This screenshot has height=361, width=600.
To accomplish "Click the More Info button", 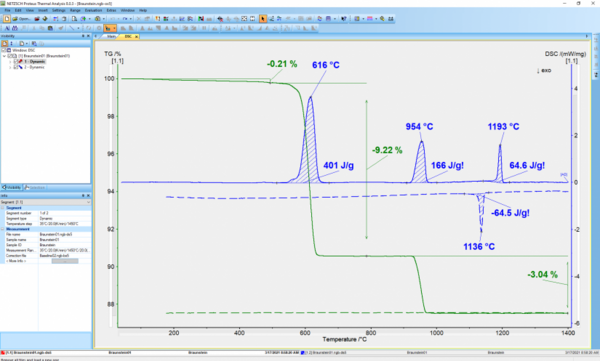I will [65, 261].
